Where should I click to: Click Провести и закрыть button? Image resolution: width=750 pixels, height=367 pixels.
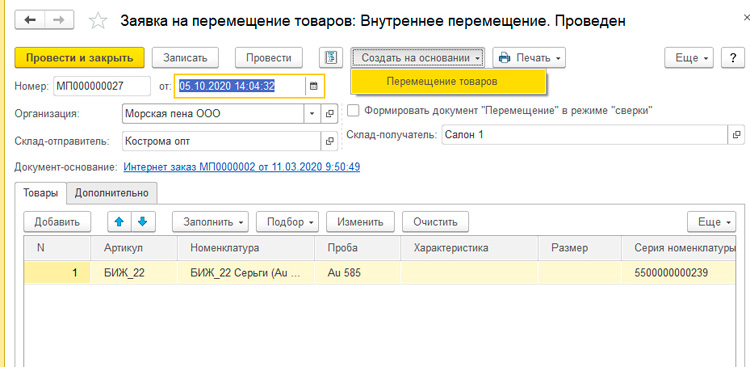pyautogui.click(x=79, y=58)
